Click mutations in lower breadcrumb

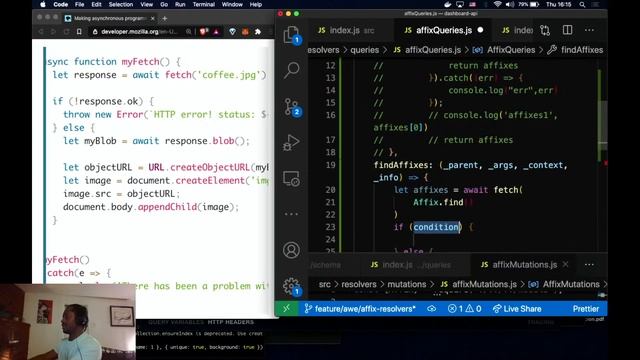[407, 284]
